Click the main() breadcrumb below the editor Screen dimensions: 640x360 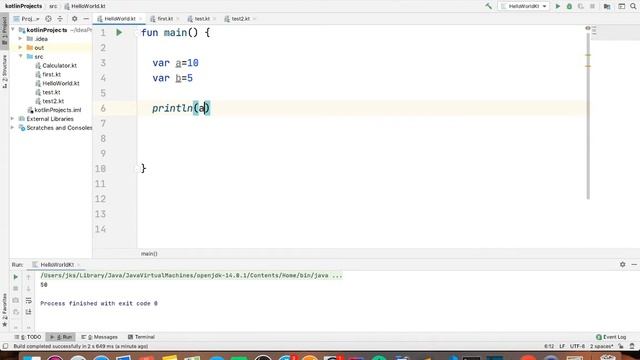[x=149, y=253]
